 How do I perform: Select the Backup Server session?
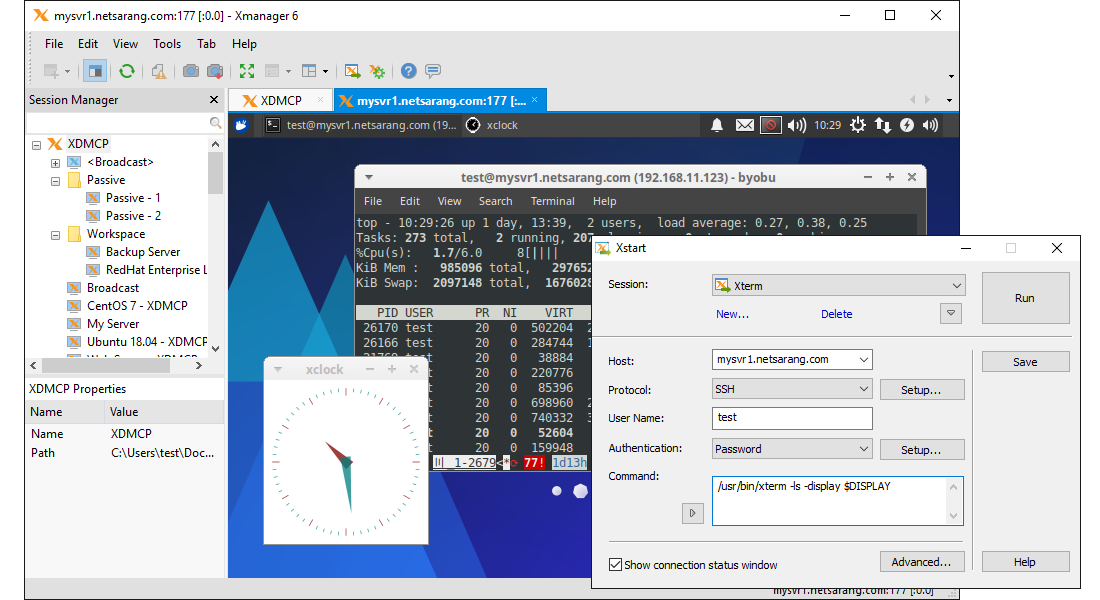[x=134, y=251]
